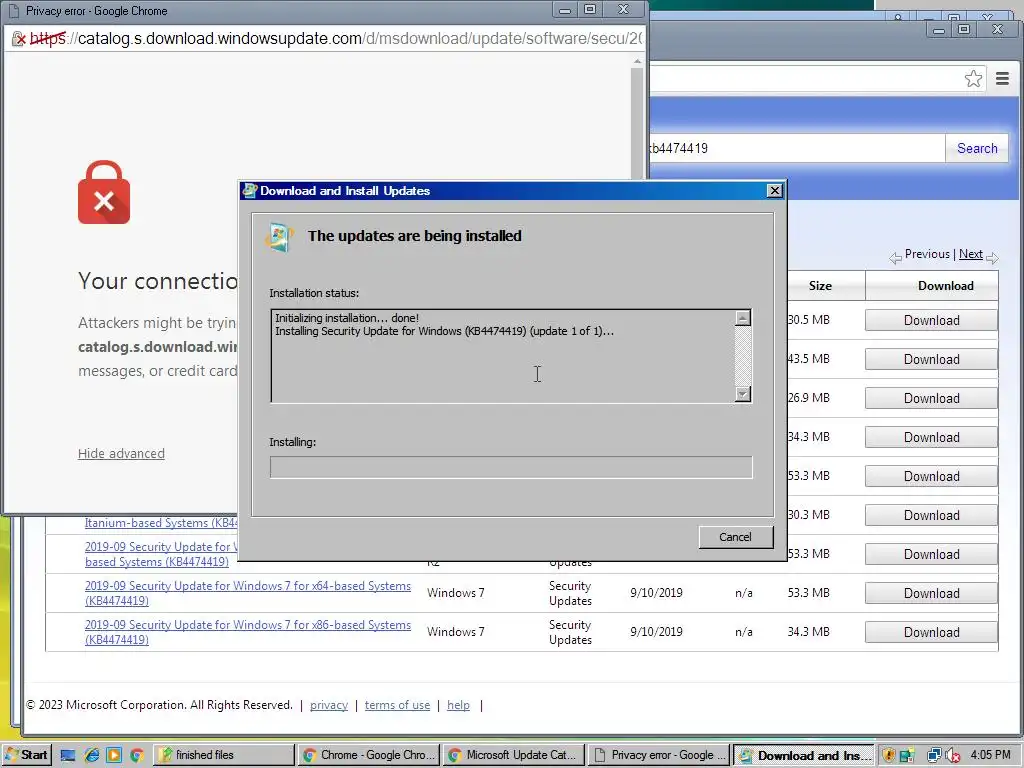Image resolution: width=1024 pixels, height=768 pixels.
Task: Click the 9/10/2019 date in the x64 row
Action: click(656, 593)
